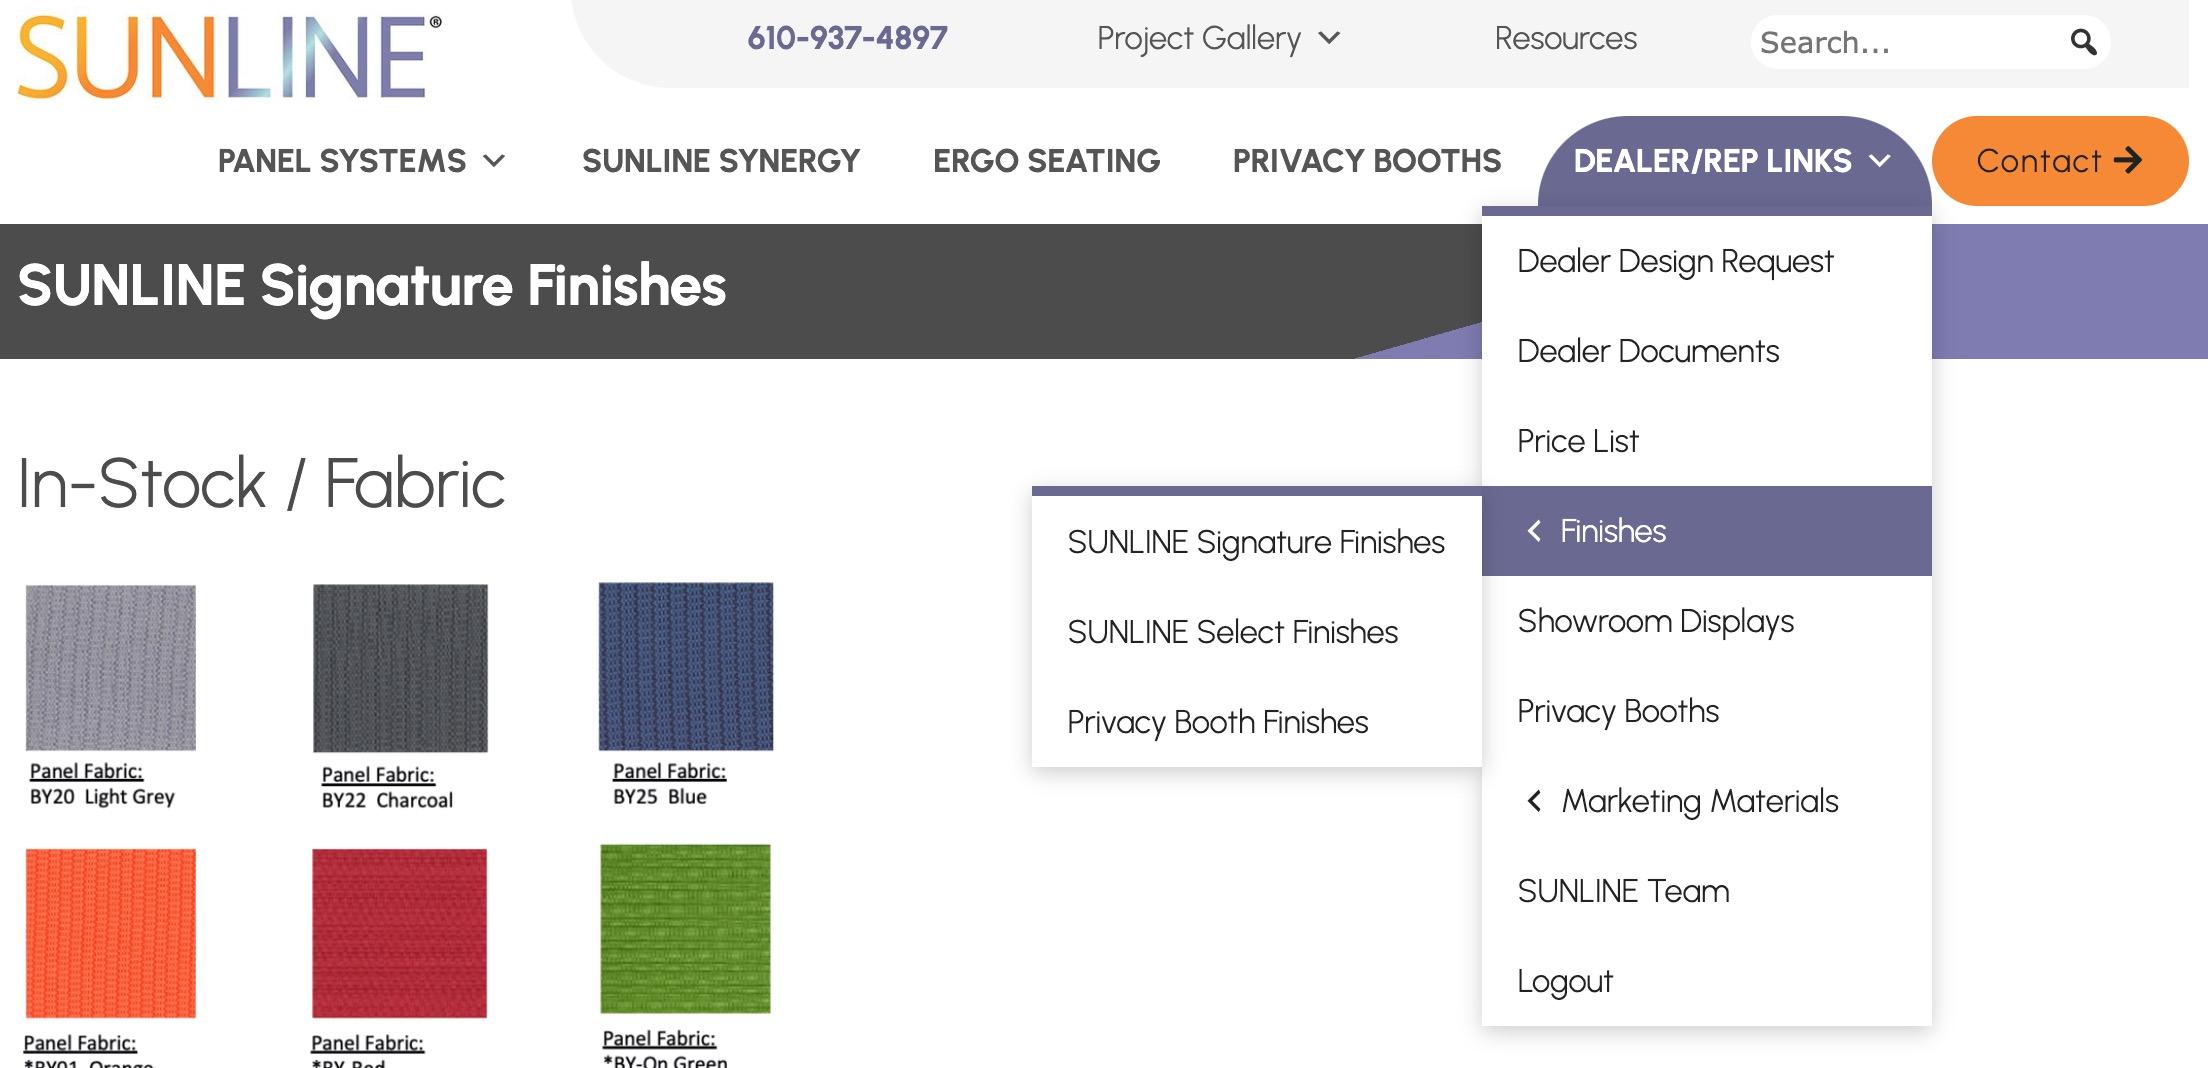Click the SUNLINE logo
Image resolution: width=2208 pixels, height=1068 pixels.
click(229, 56)
